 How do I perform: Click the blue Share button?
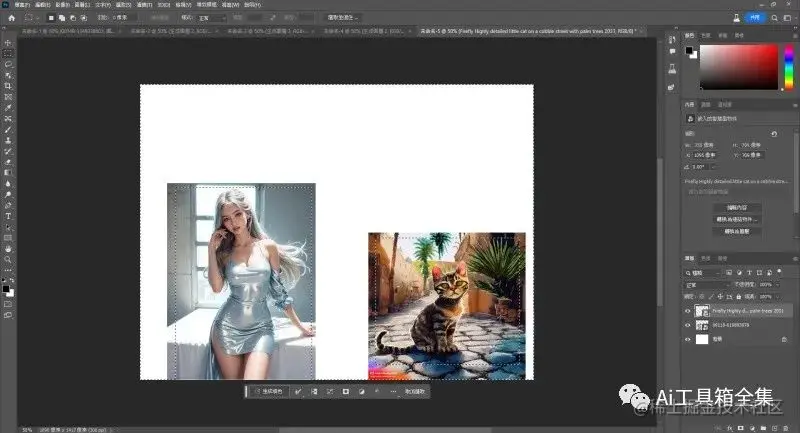click(755, 18)
